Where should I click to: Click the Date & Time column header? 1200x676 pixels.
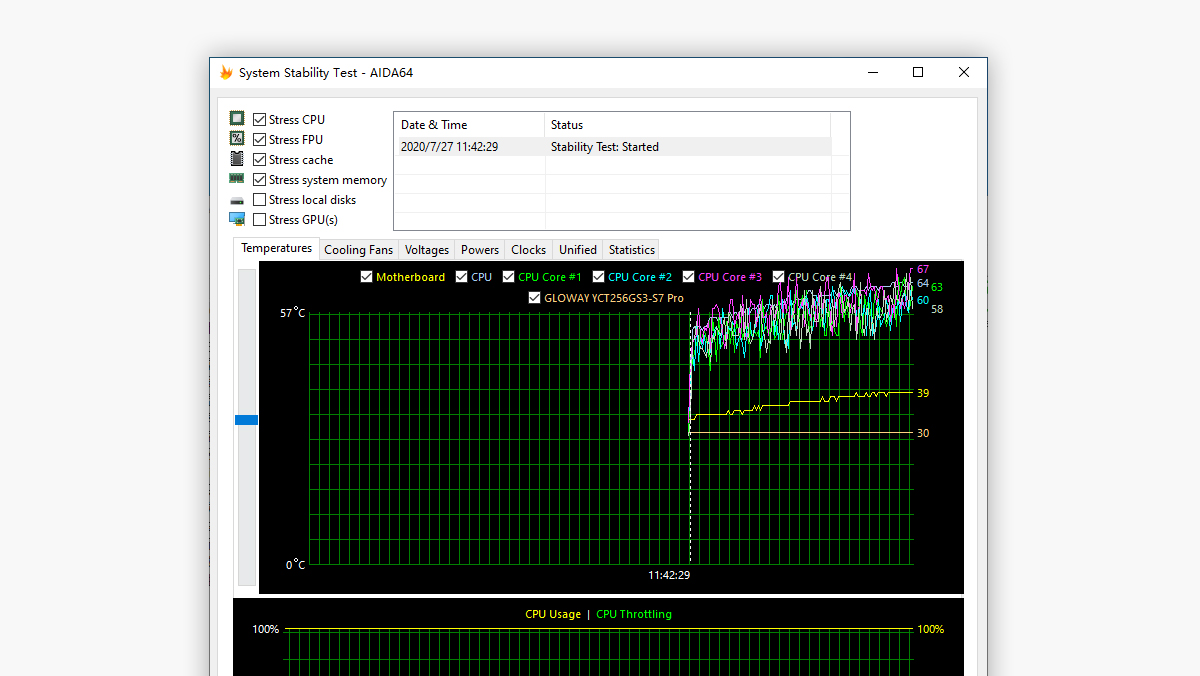point(434,125)
